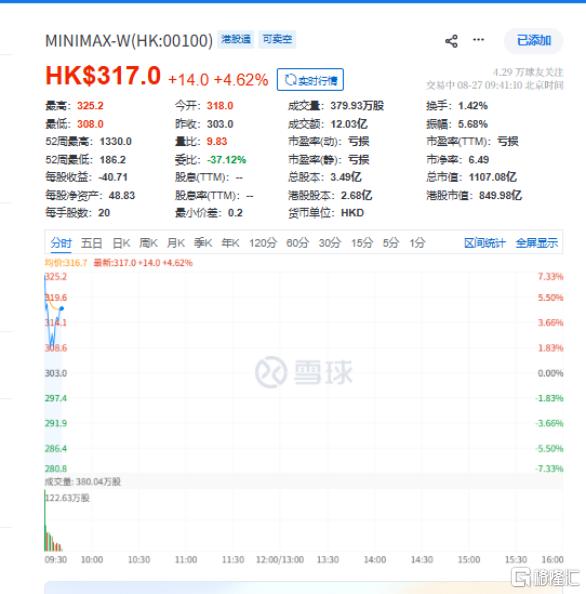Switch to the 日K chart tab
Image resolution: width=586 pixels, height=594 pixels.
(121, 243)
